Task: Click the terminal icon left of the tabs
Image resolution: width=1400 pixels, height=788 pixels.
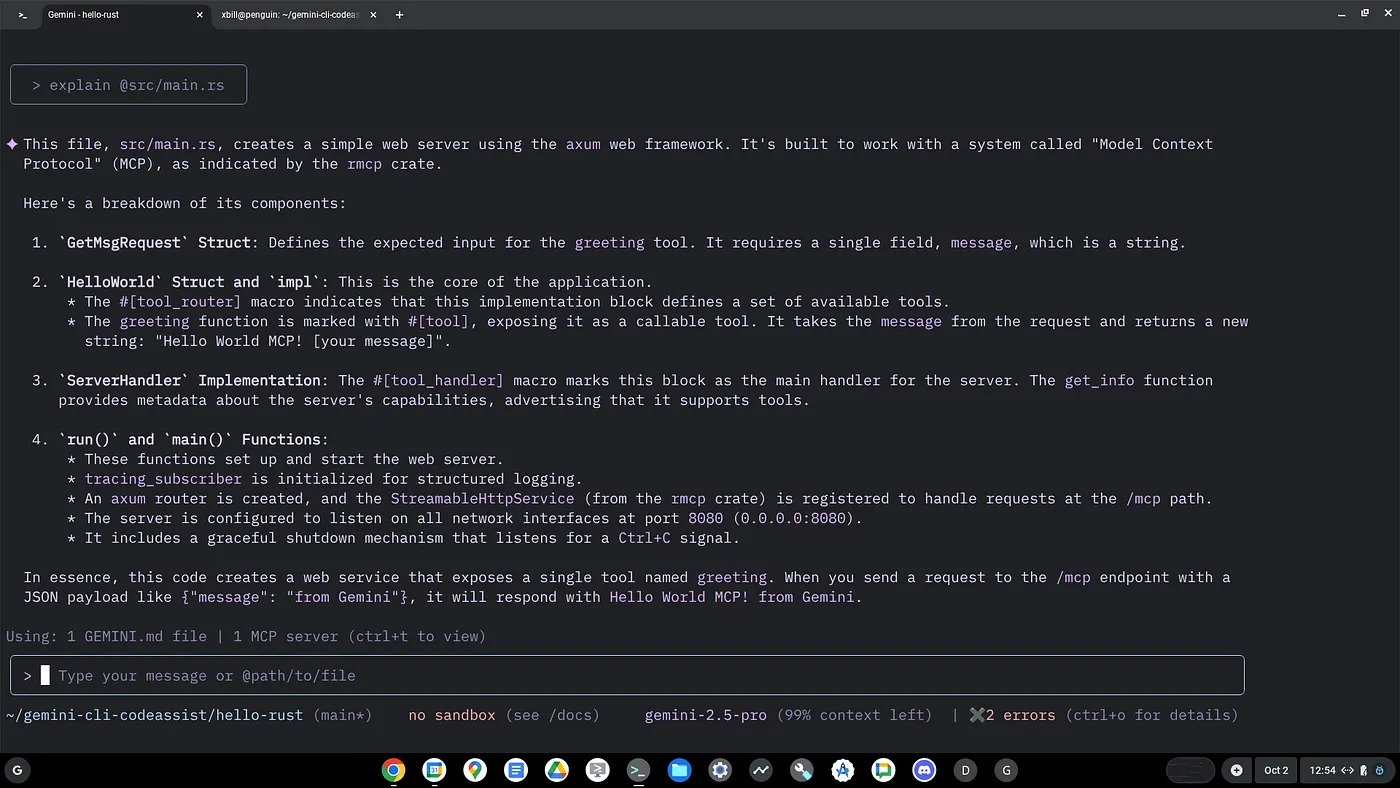Action: [x=22, y=15]
